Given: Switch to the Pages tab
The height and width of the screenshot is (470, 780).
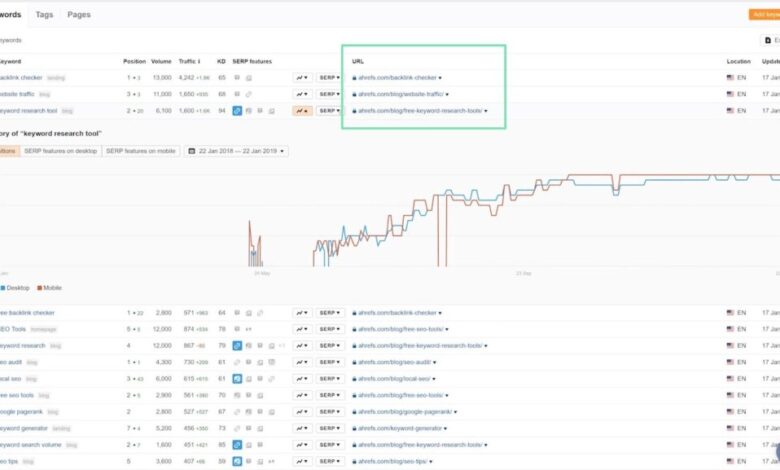Looking at the screenshot, I should tap(79, 15).
